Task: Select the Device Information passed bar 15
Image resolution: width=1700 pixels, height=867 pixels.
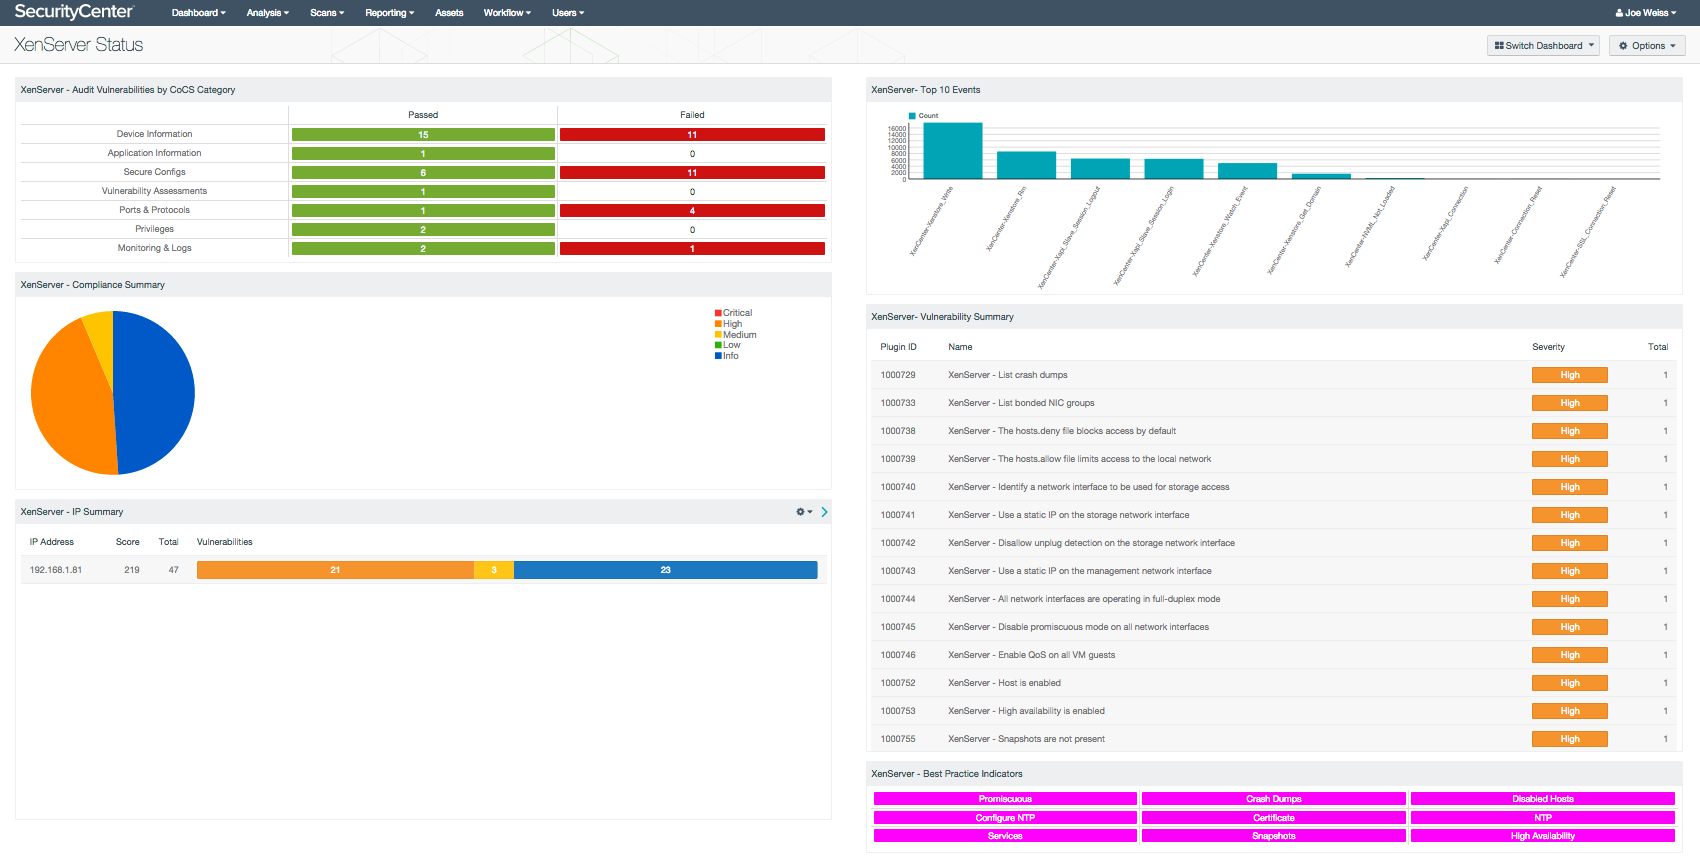Action: coord(423,135)
